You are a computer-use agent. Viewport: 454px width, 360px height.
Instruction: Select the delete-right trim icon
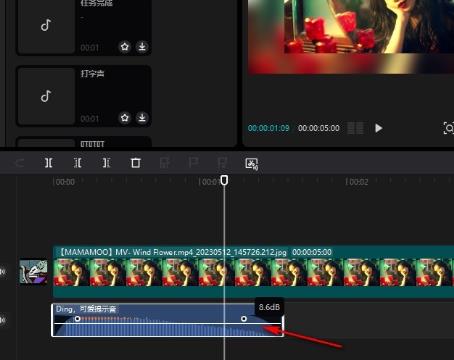click(106, 163)
